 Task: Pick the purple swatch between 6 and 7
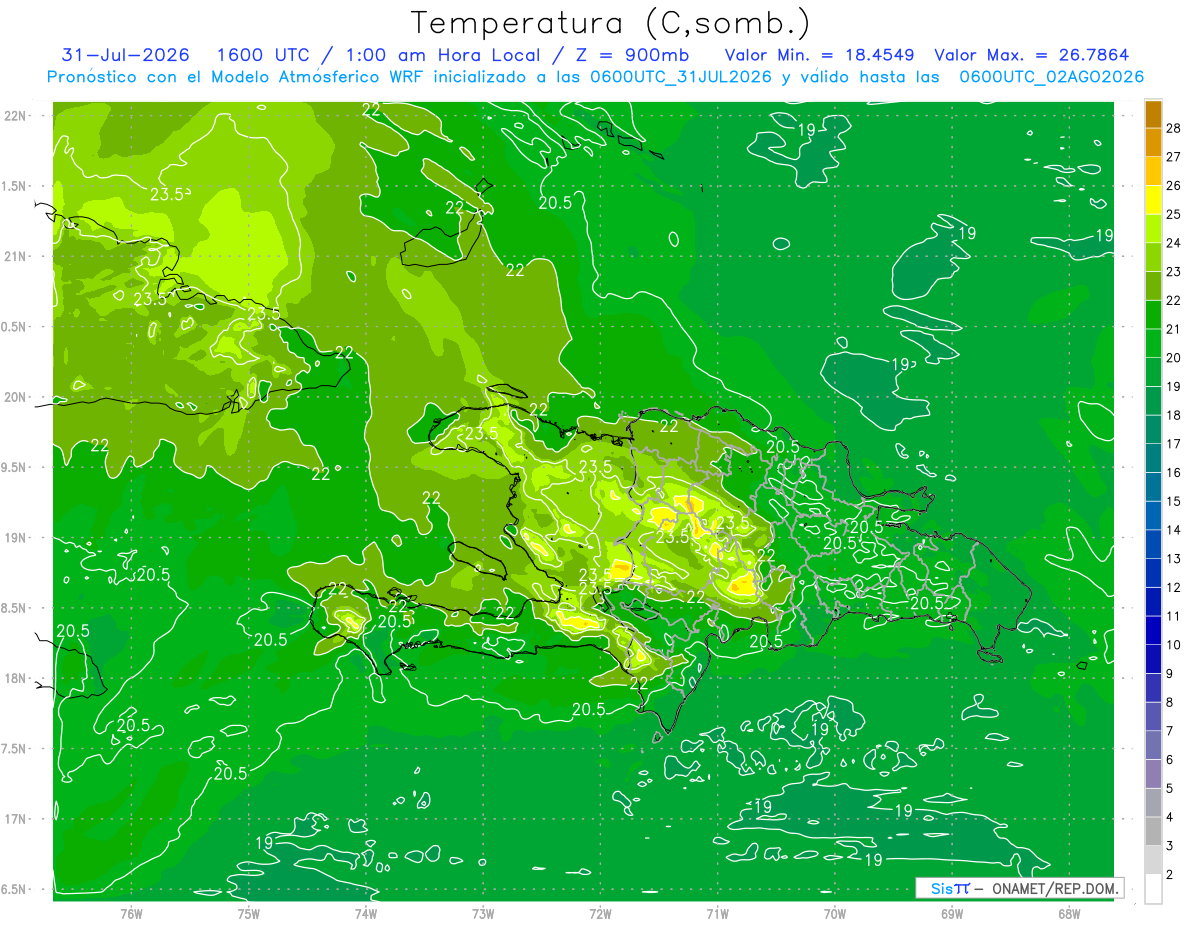(1153, 745)
